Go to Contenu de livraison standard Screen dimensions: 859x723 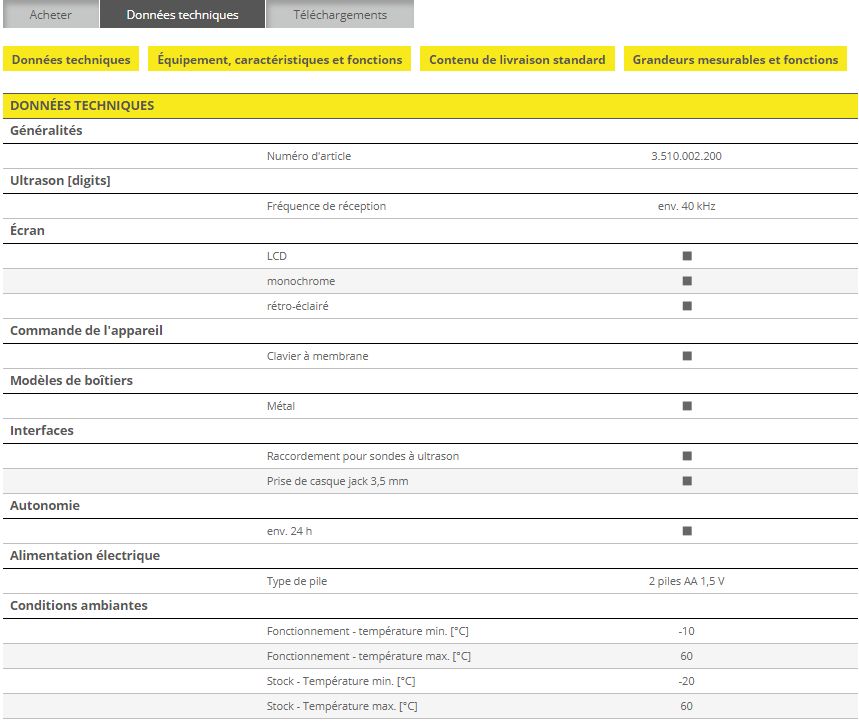click(x=517, y=60)
